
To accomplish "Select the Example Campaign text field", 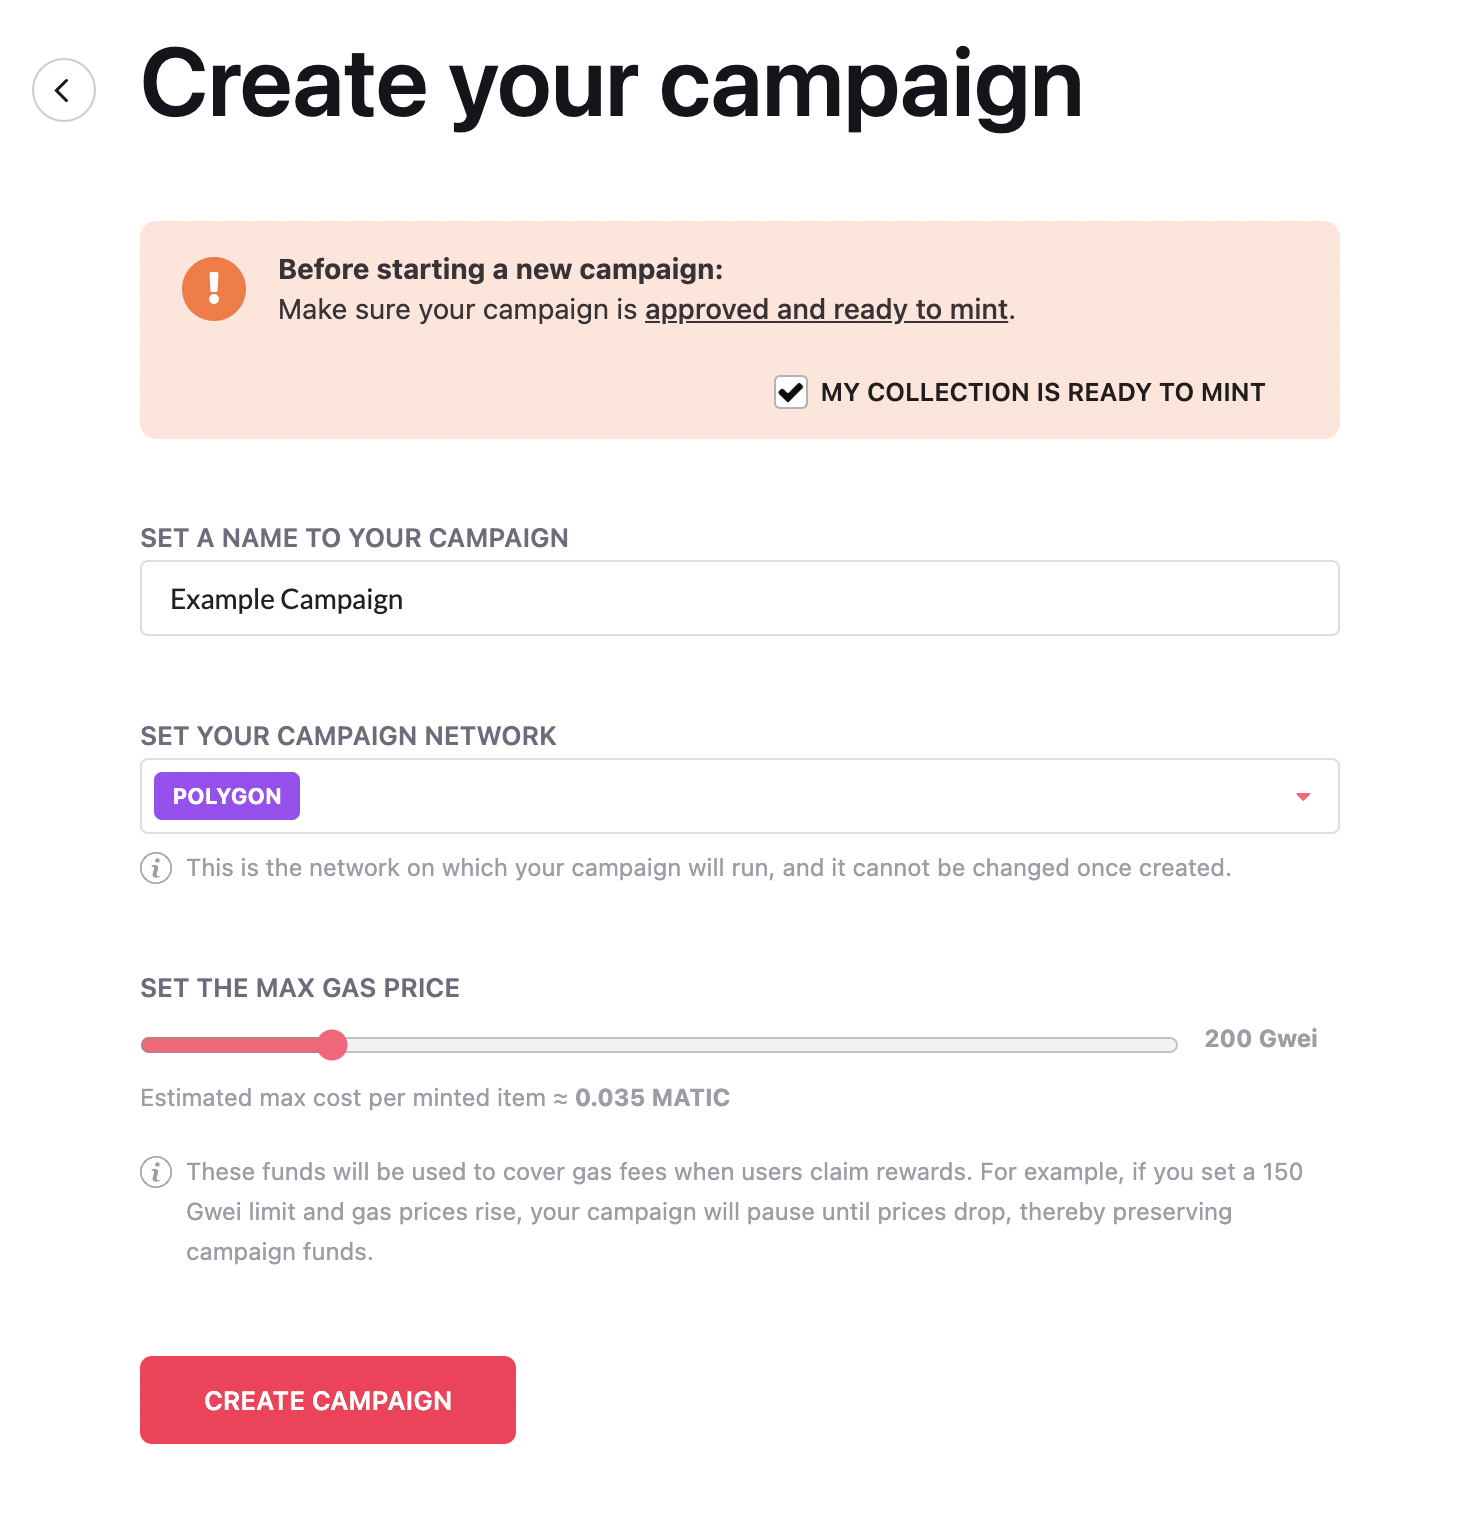I will point(739,598).
